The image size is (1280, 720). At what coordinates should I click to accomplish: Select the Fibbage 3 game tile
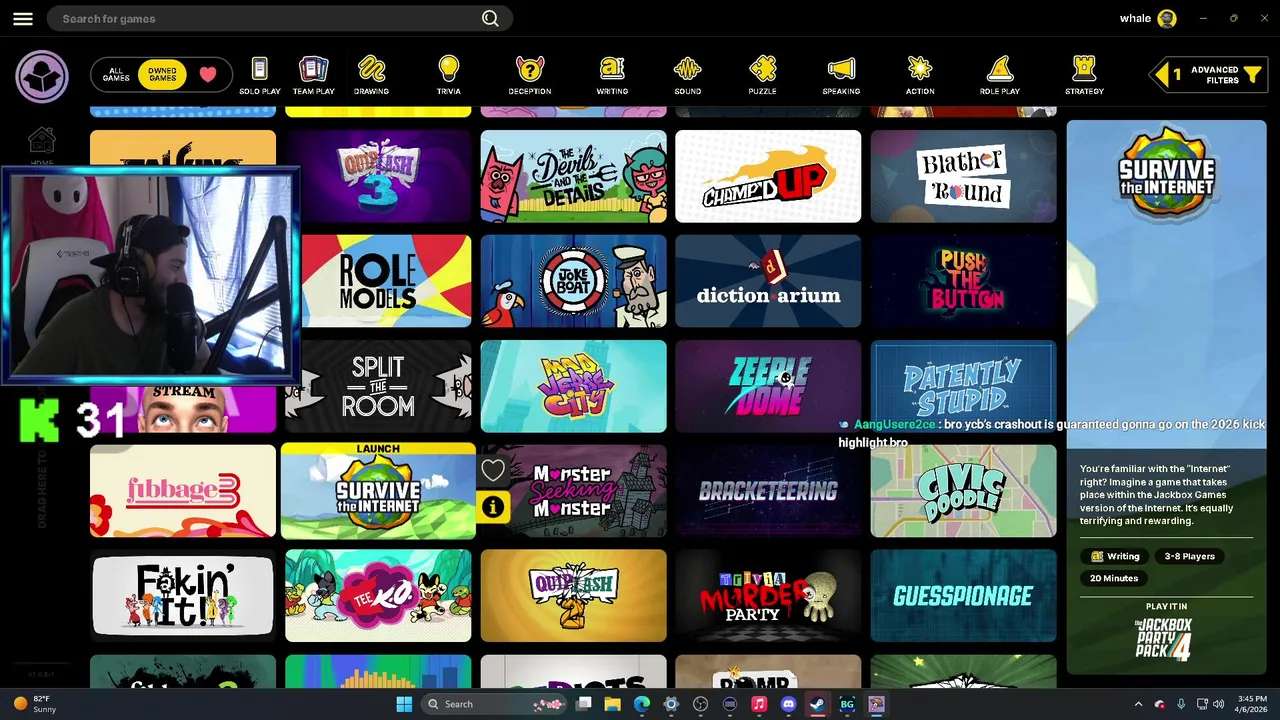183,491
